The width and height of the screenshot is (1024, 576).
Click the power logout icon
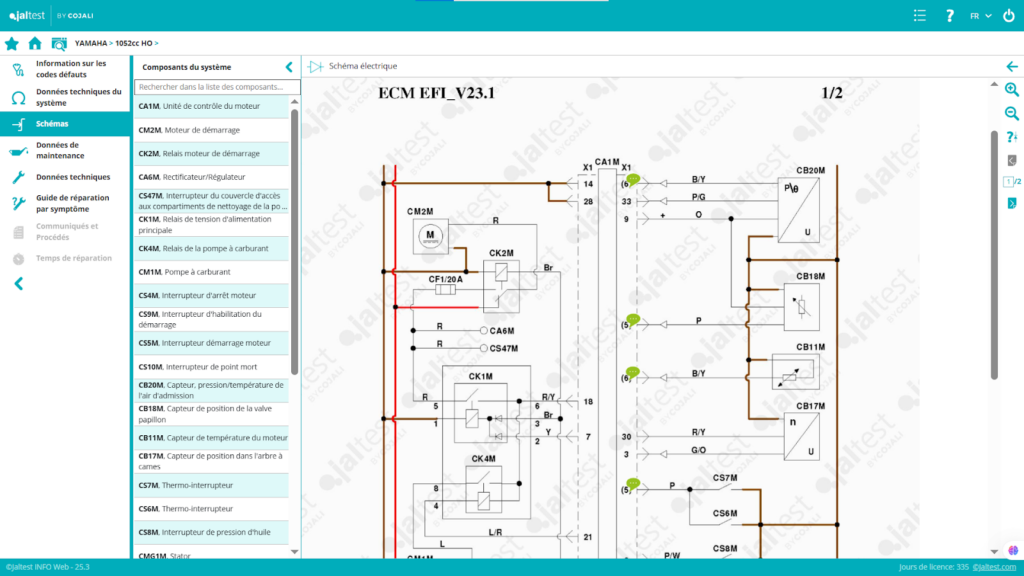[x=1008, y=15]
